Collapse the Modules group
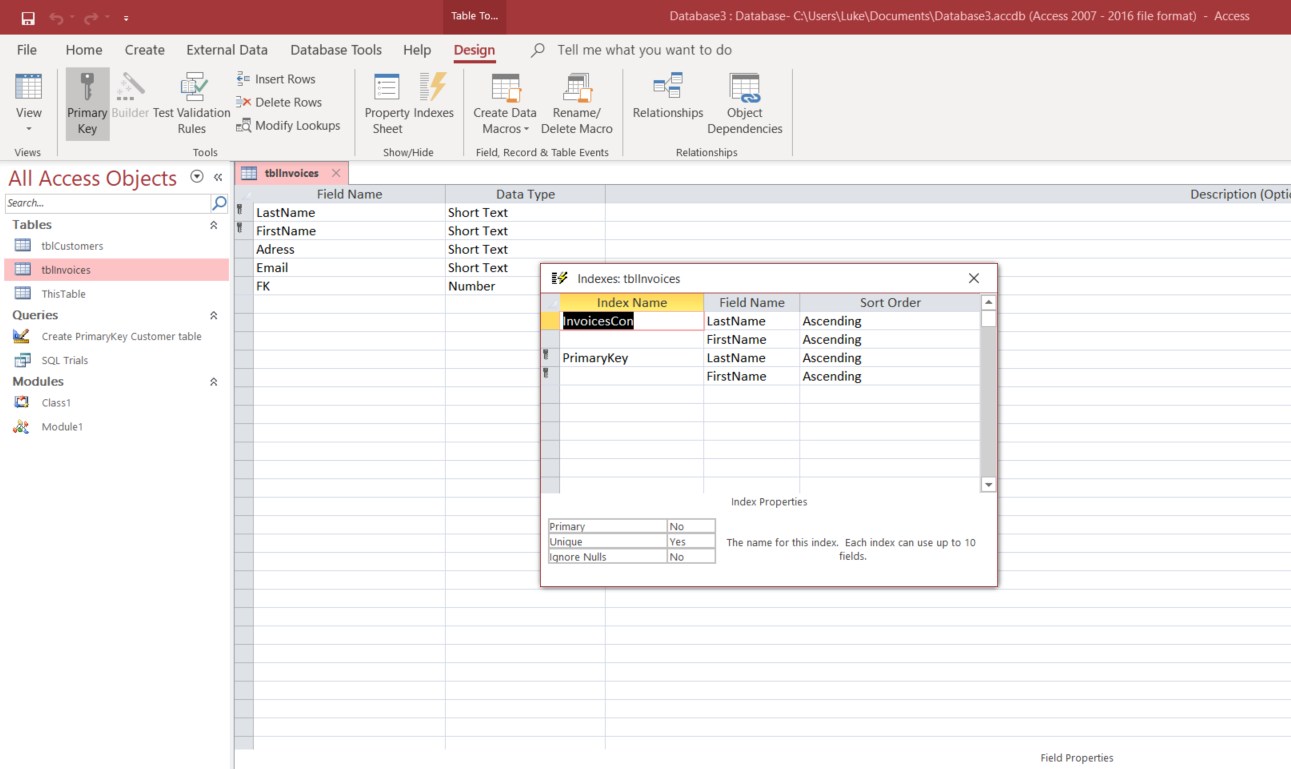The image size is (1291, 769). pos(213,382)
